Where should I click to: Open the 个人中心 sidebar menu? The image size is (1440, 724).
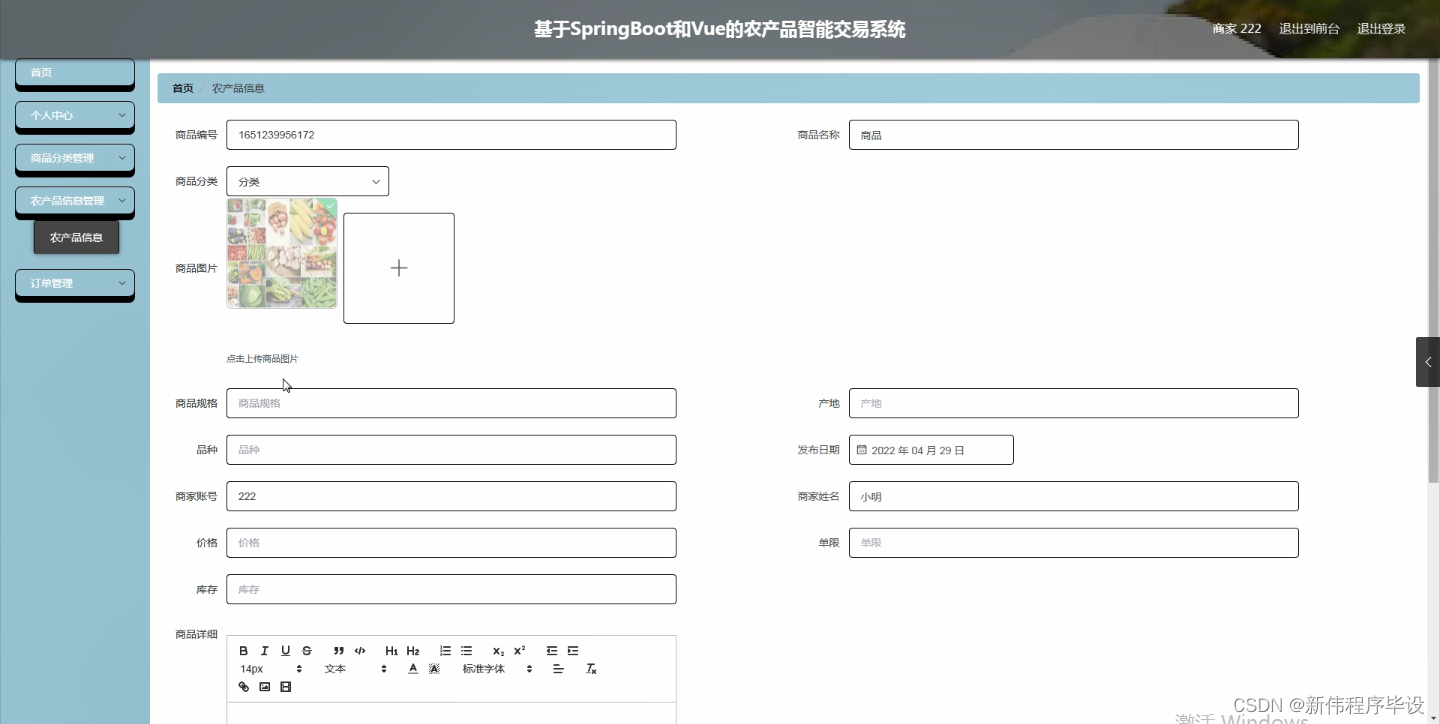pos(74,116)
